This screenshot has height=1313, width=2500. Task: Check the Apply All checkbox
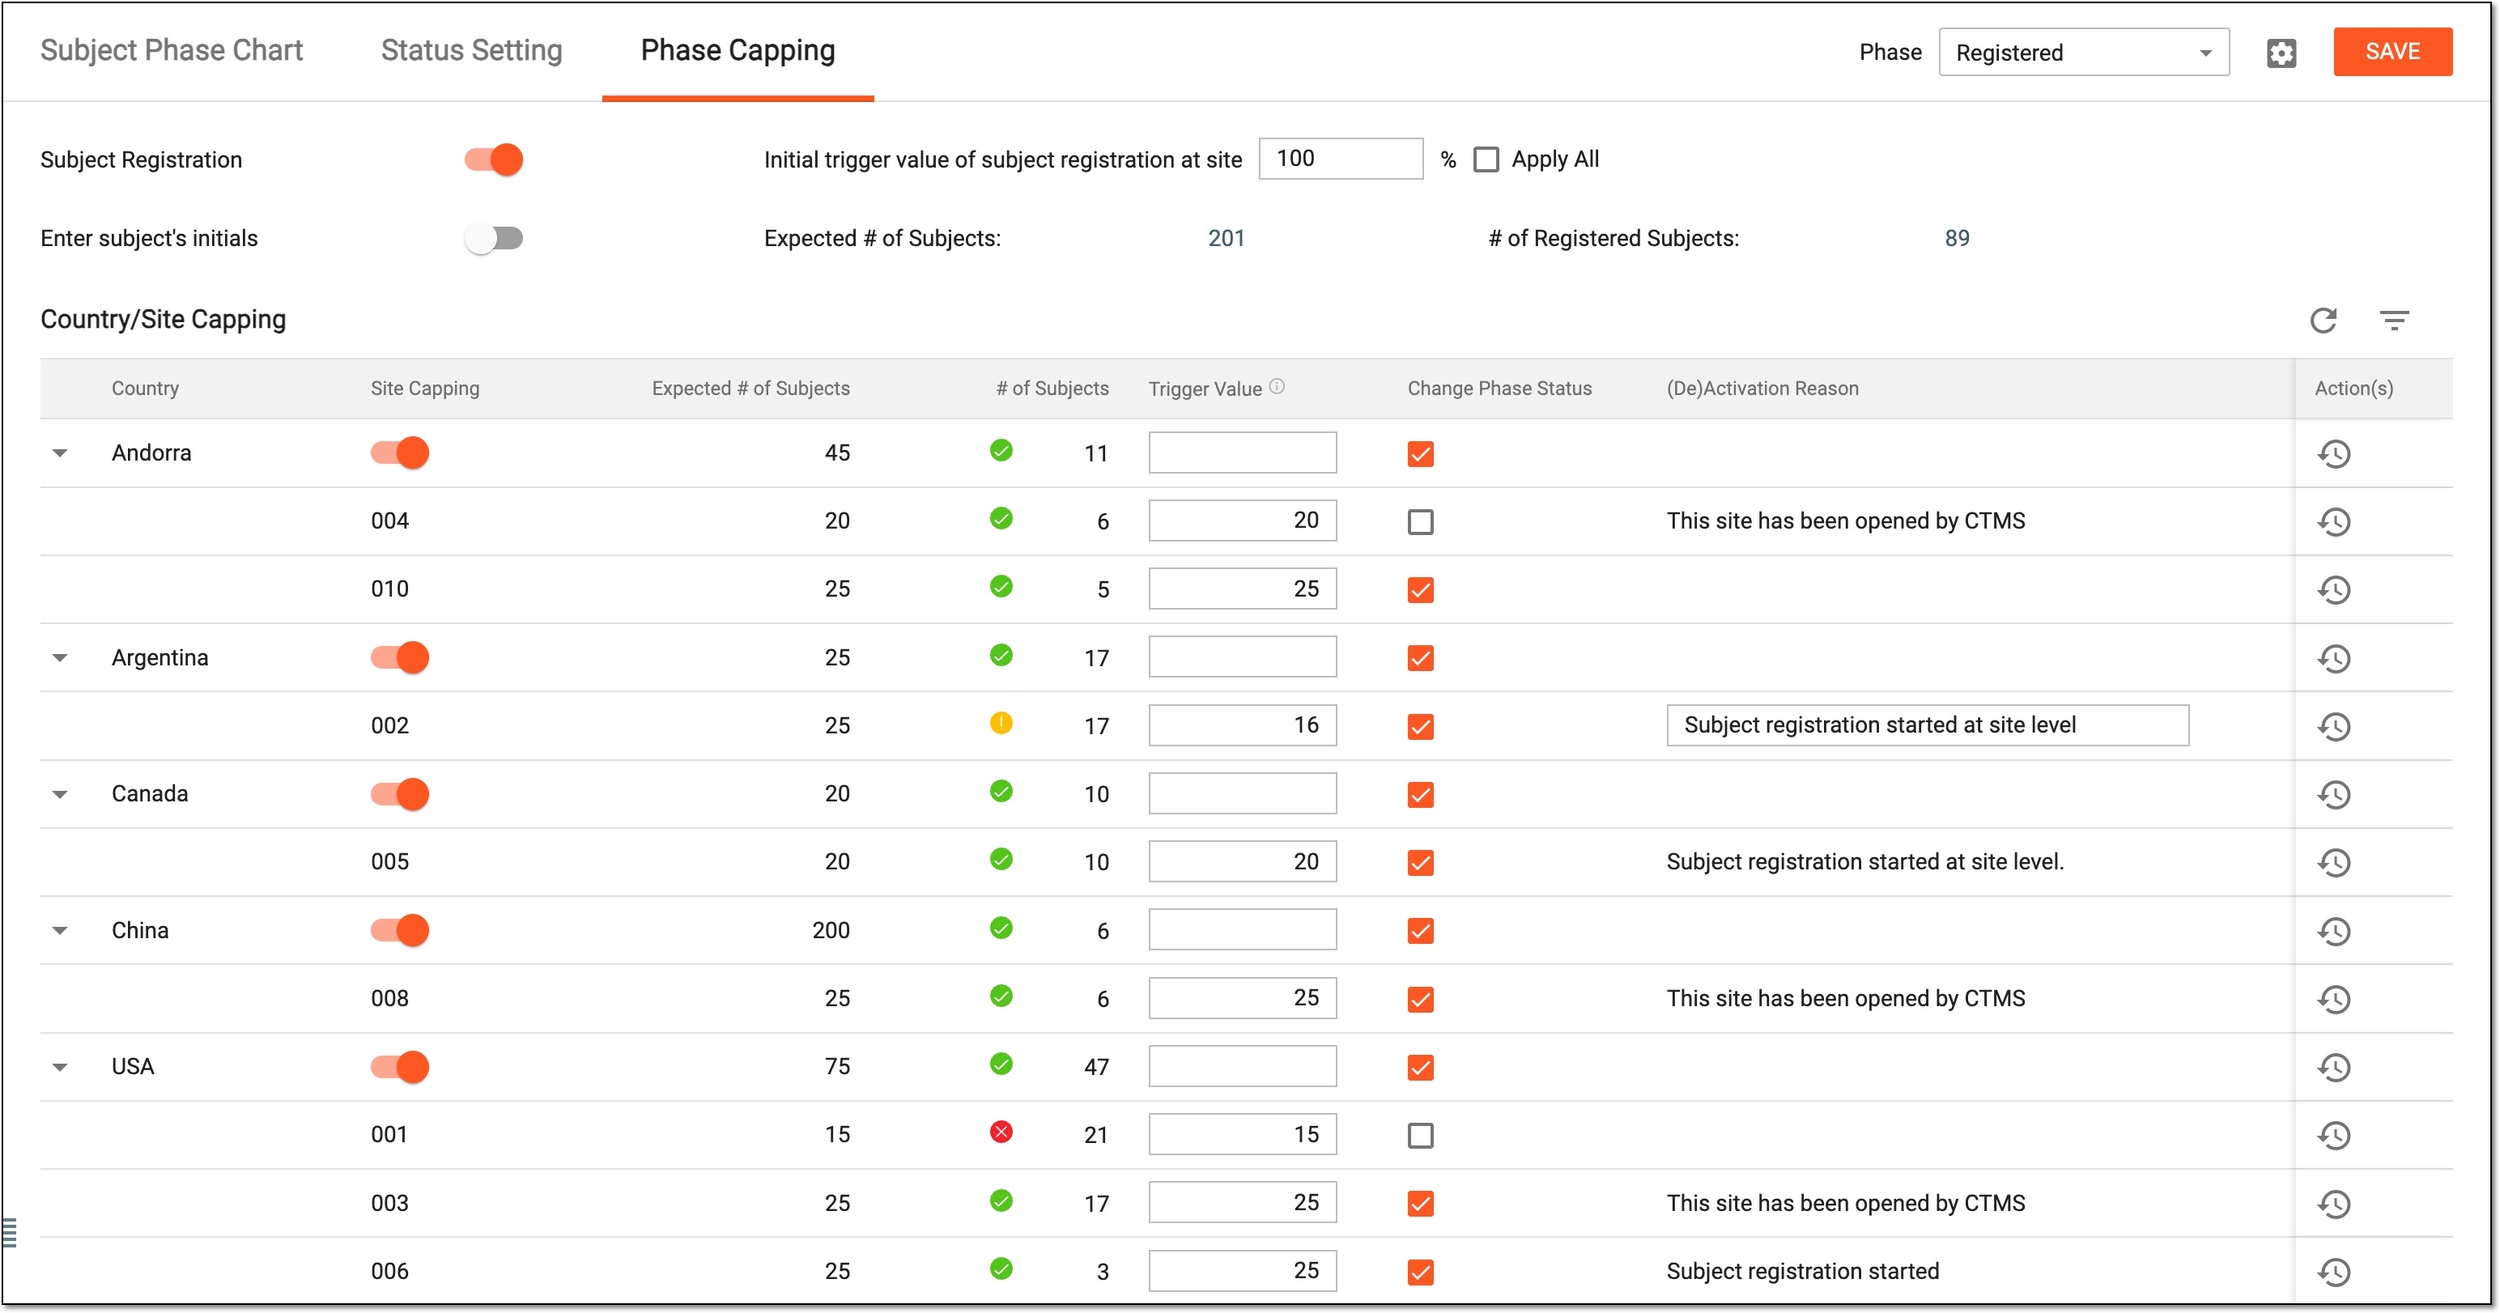click(1486, 160)
